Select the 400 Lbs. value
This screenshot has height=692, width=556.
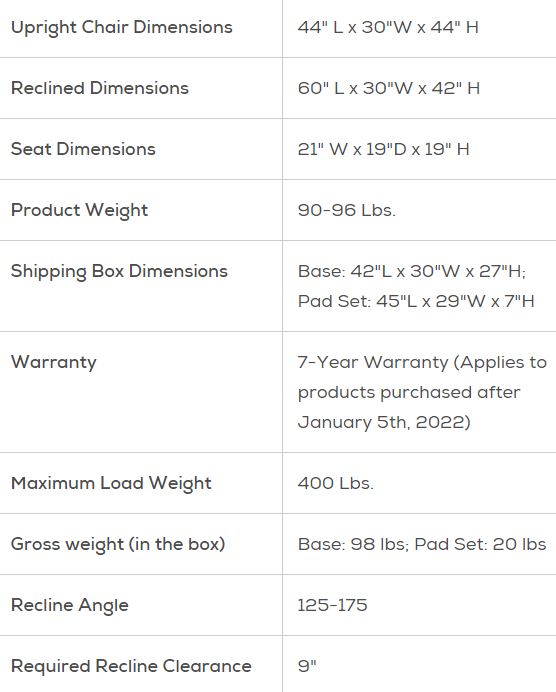pos(336,483)
